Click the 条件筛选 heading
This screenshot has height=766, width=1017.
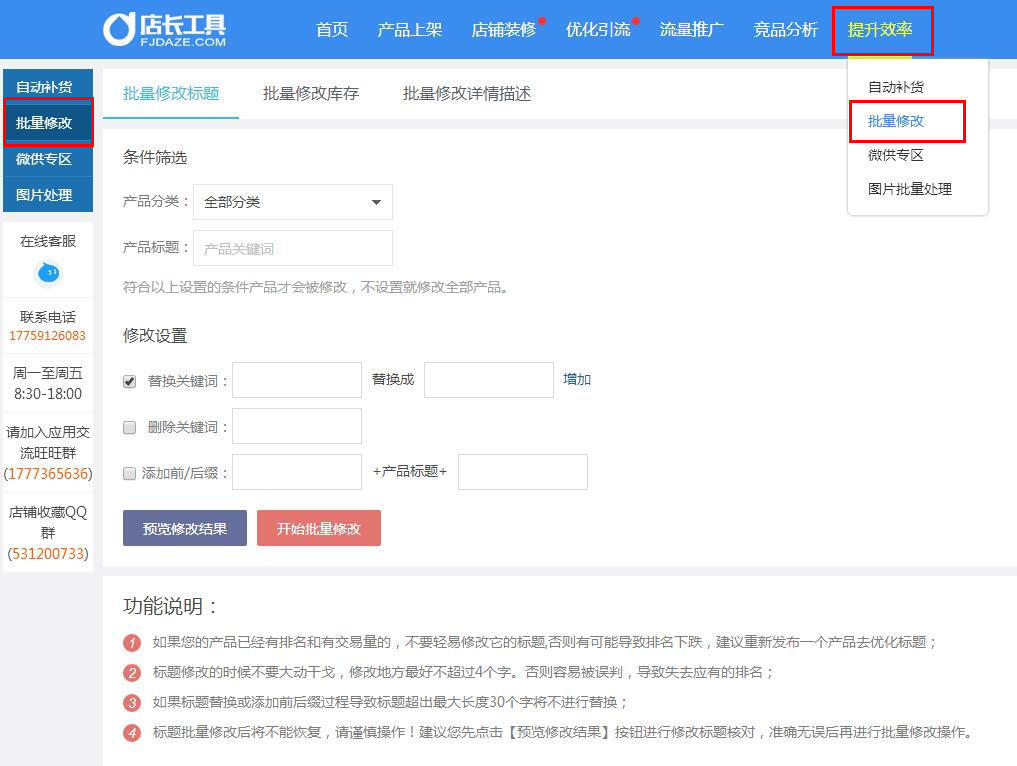point(155,158)
